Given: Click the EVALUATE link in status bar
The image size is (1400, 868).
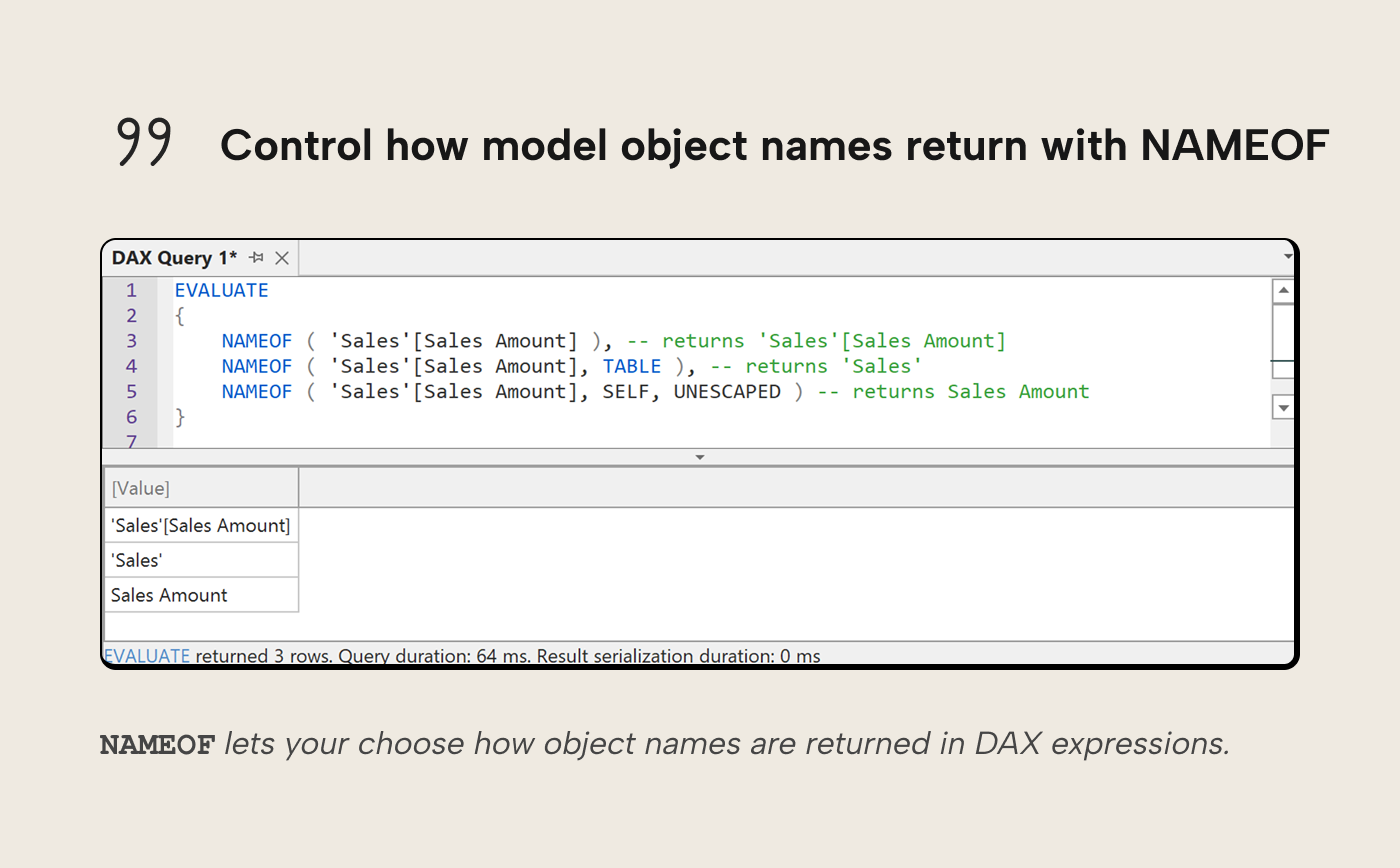Looking at the screenshot, I should 147,656.
